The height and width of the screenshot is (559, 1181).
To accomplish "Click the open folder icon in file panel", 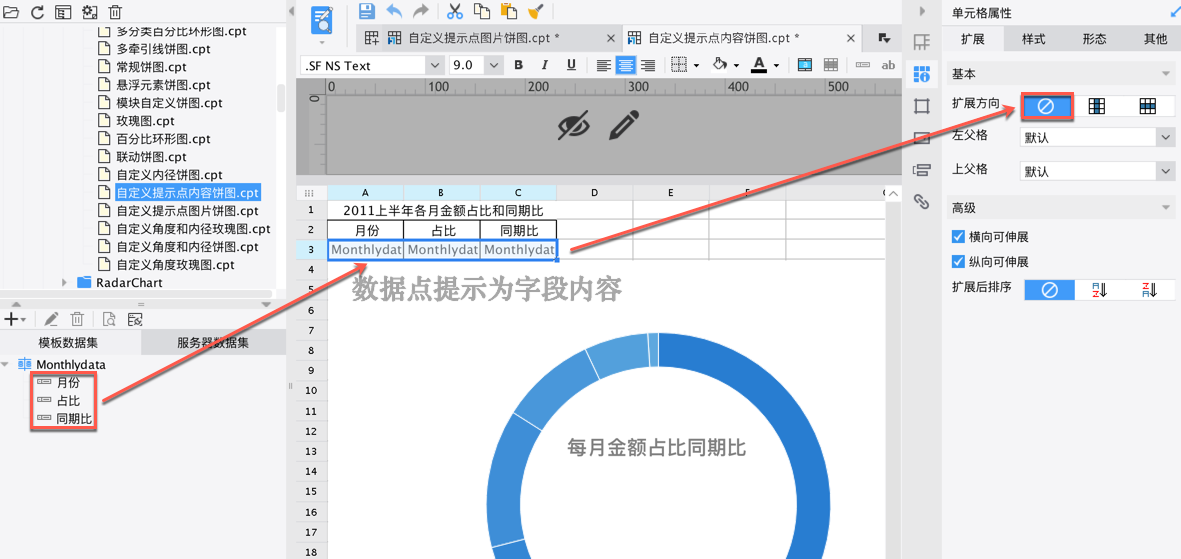I will [x=13, y=11].
